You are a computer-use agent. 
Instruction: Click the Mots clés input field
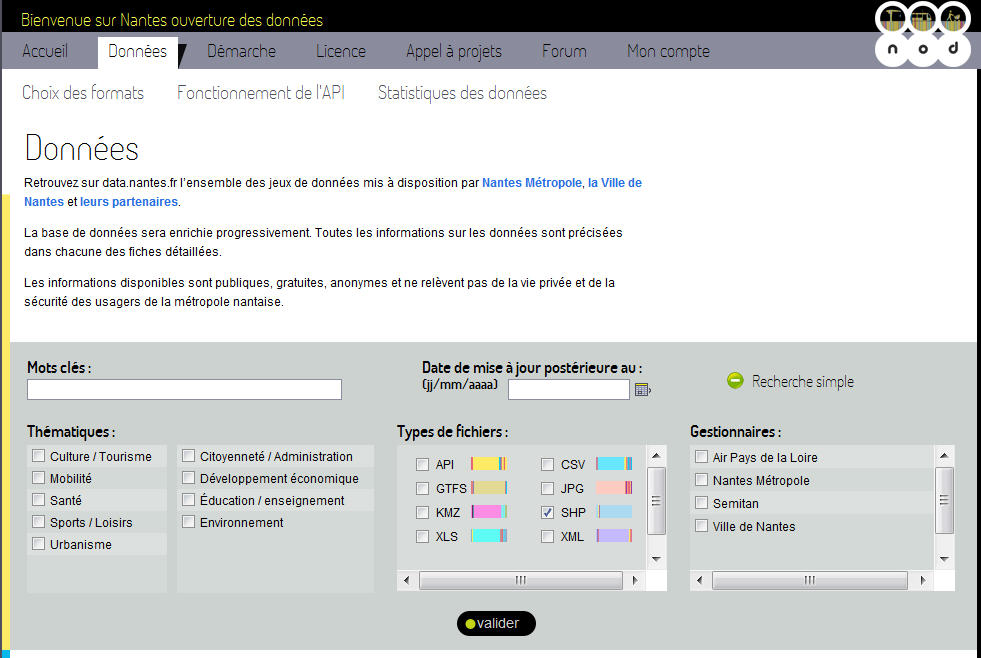(185, 389)
